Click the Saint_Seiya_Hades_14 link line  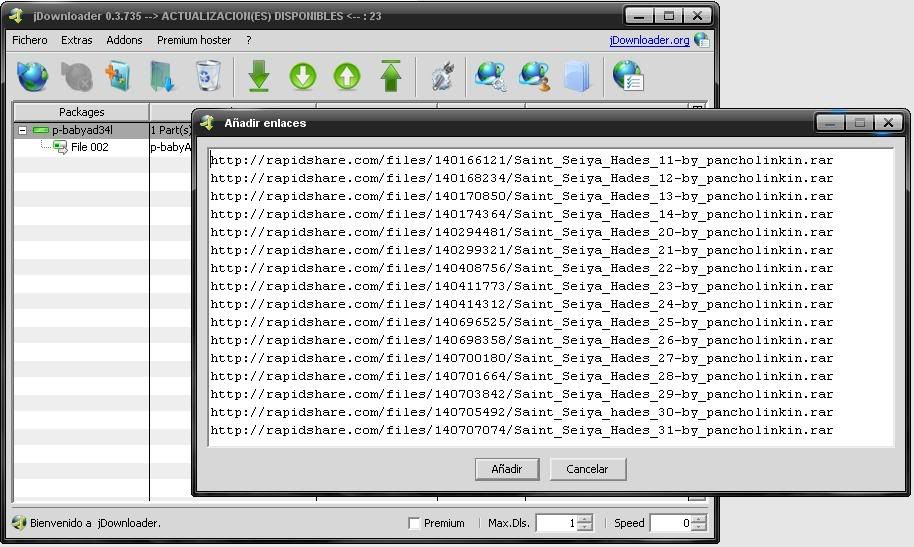coord(522,214)
